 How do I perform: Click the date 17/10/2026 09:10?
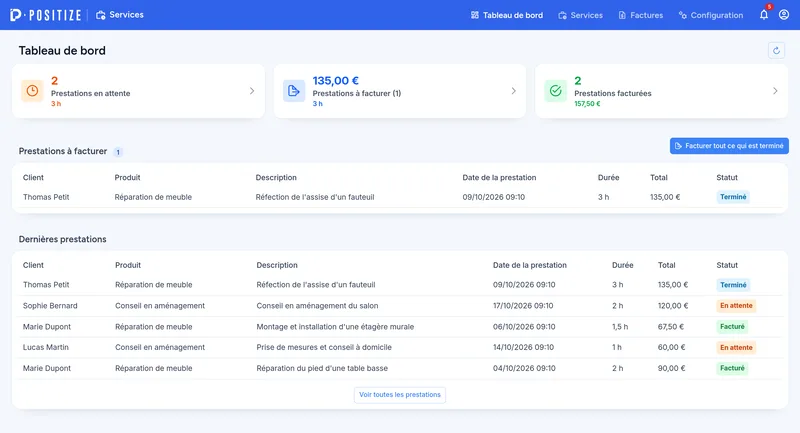pyautogui.click(x=523, y=305)
